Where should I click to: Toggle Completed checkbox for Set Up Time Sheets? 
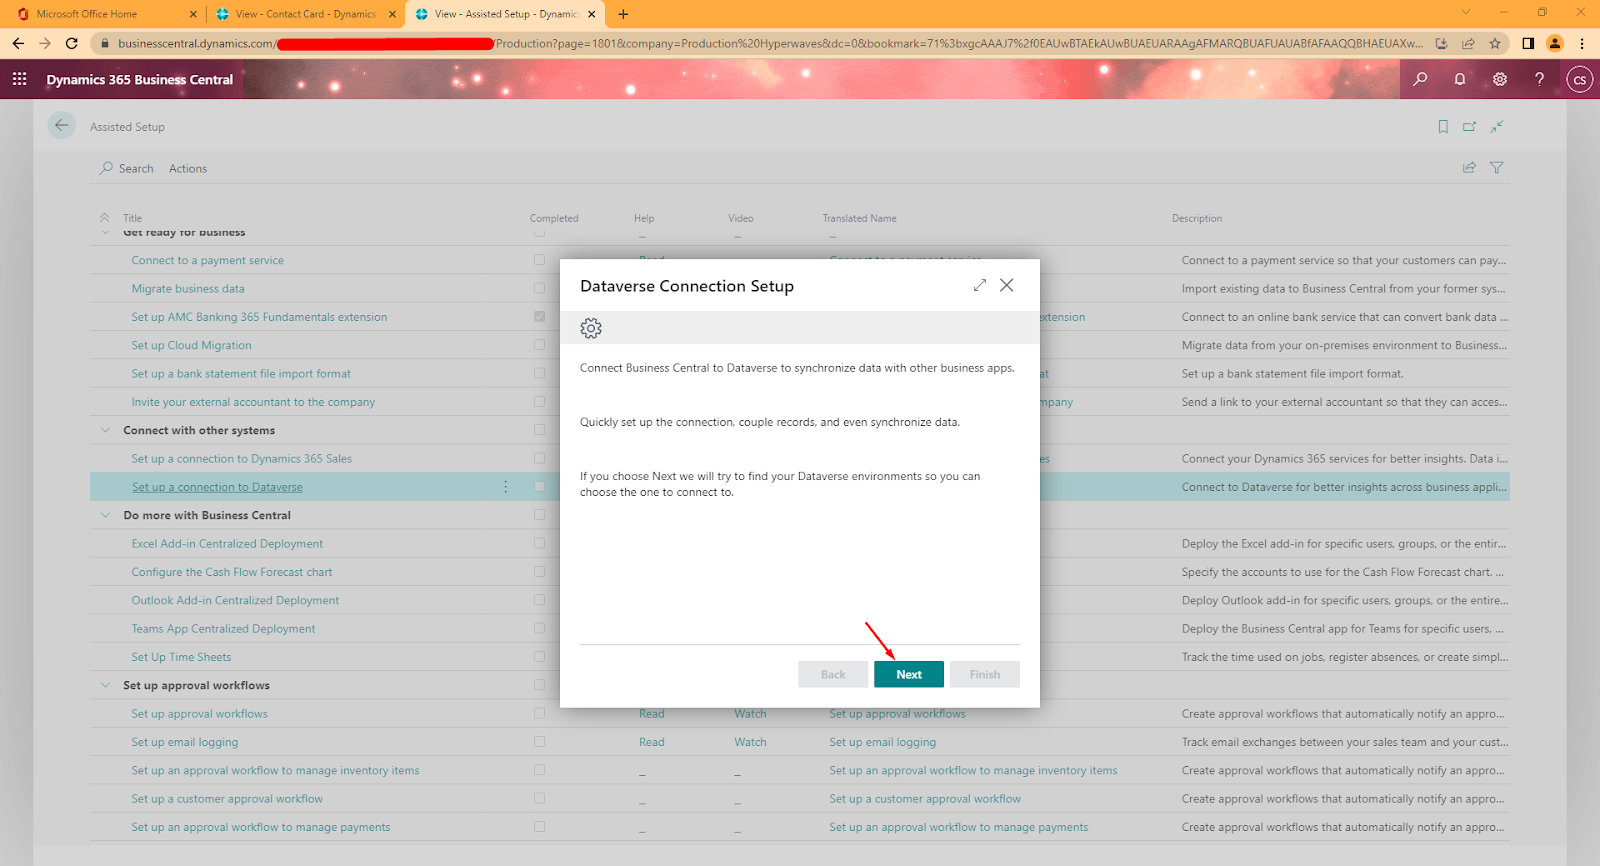click(x=540, y=657)
